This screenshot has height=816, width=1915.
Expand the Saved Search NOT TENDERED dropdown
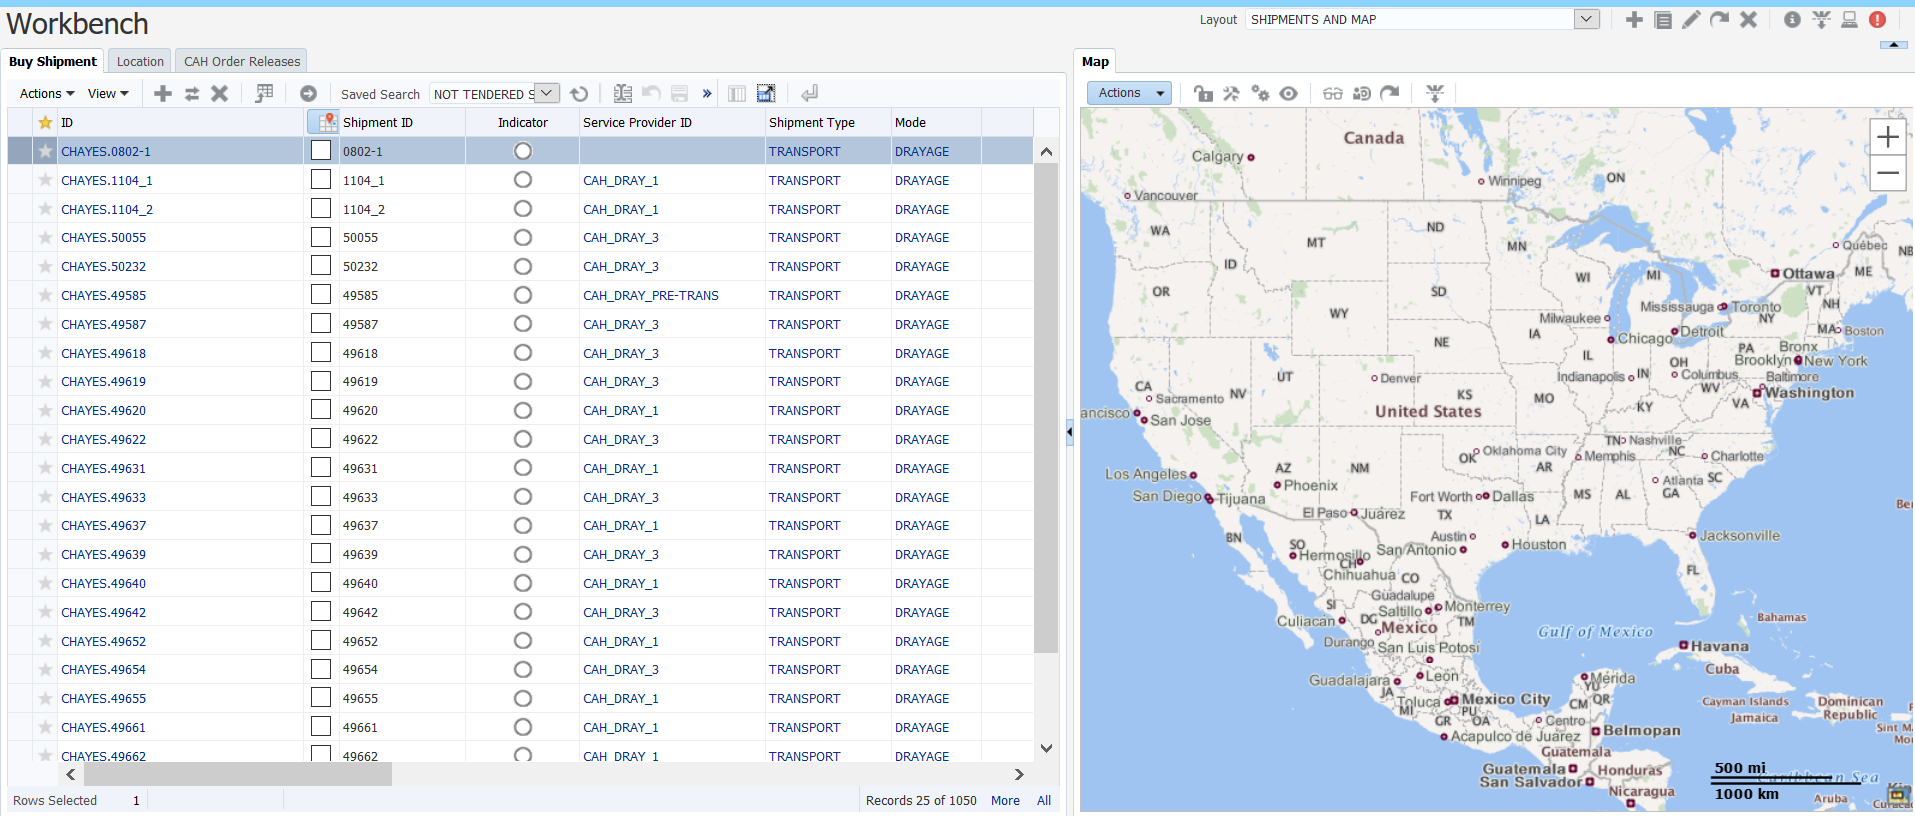pyautogui.click(x=546, y=94)
